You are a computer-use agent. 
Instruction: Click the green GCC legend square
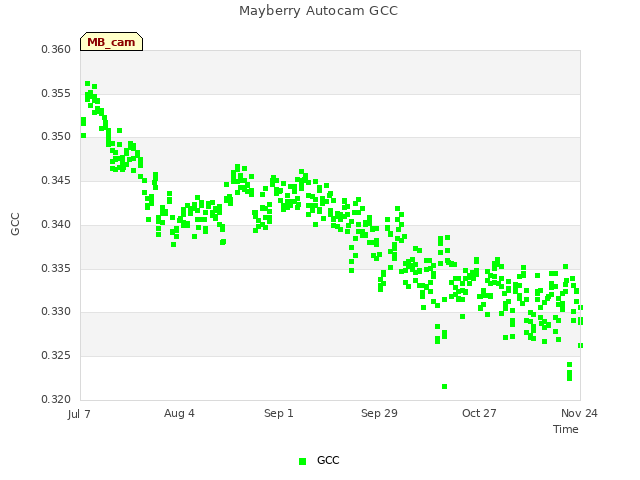click(x=302, y=461)
